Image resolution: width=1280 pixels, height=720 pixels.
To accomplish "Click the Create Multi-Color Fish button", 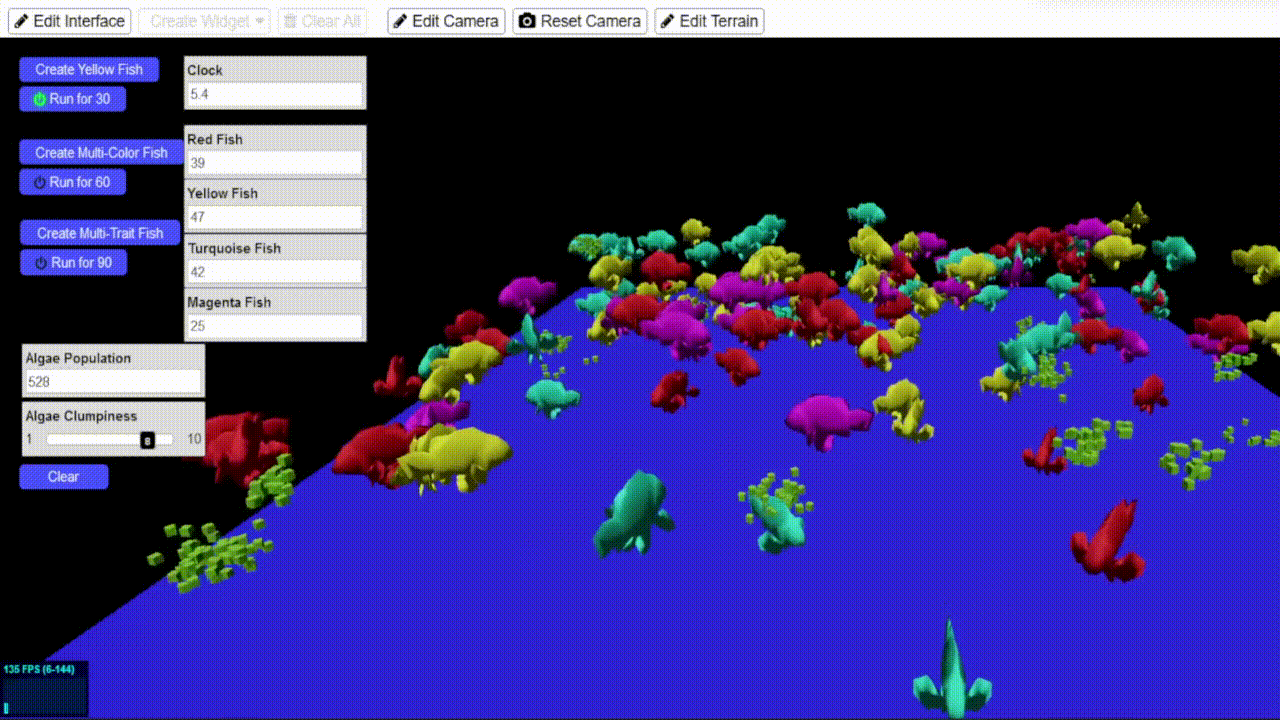I will click(101, 153).
